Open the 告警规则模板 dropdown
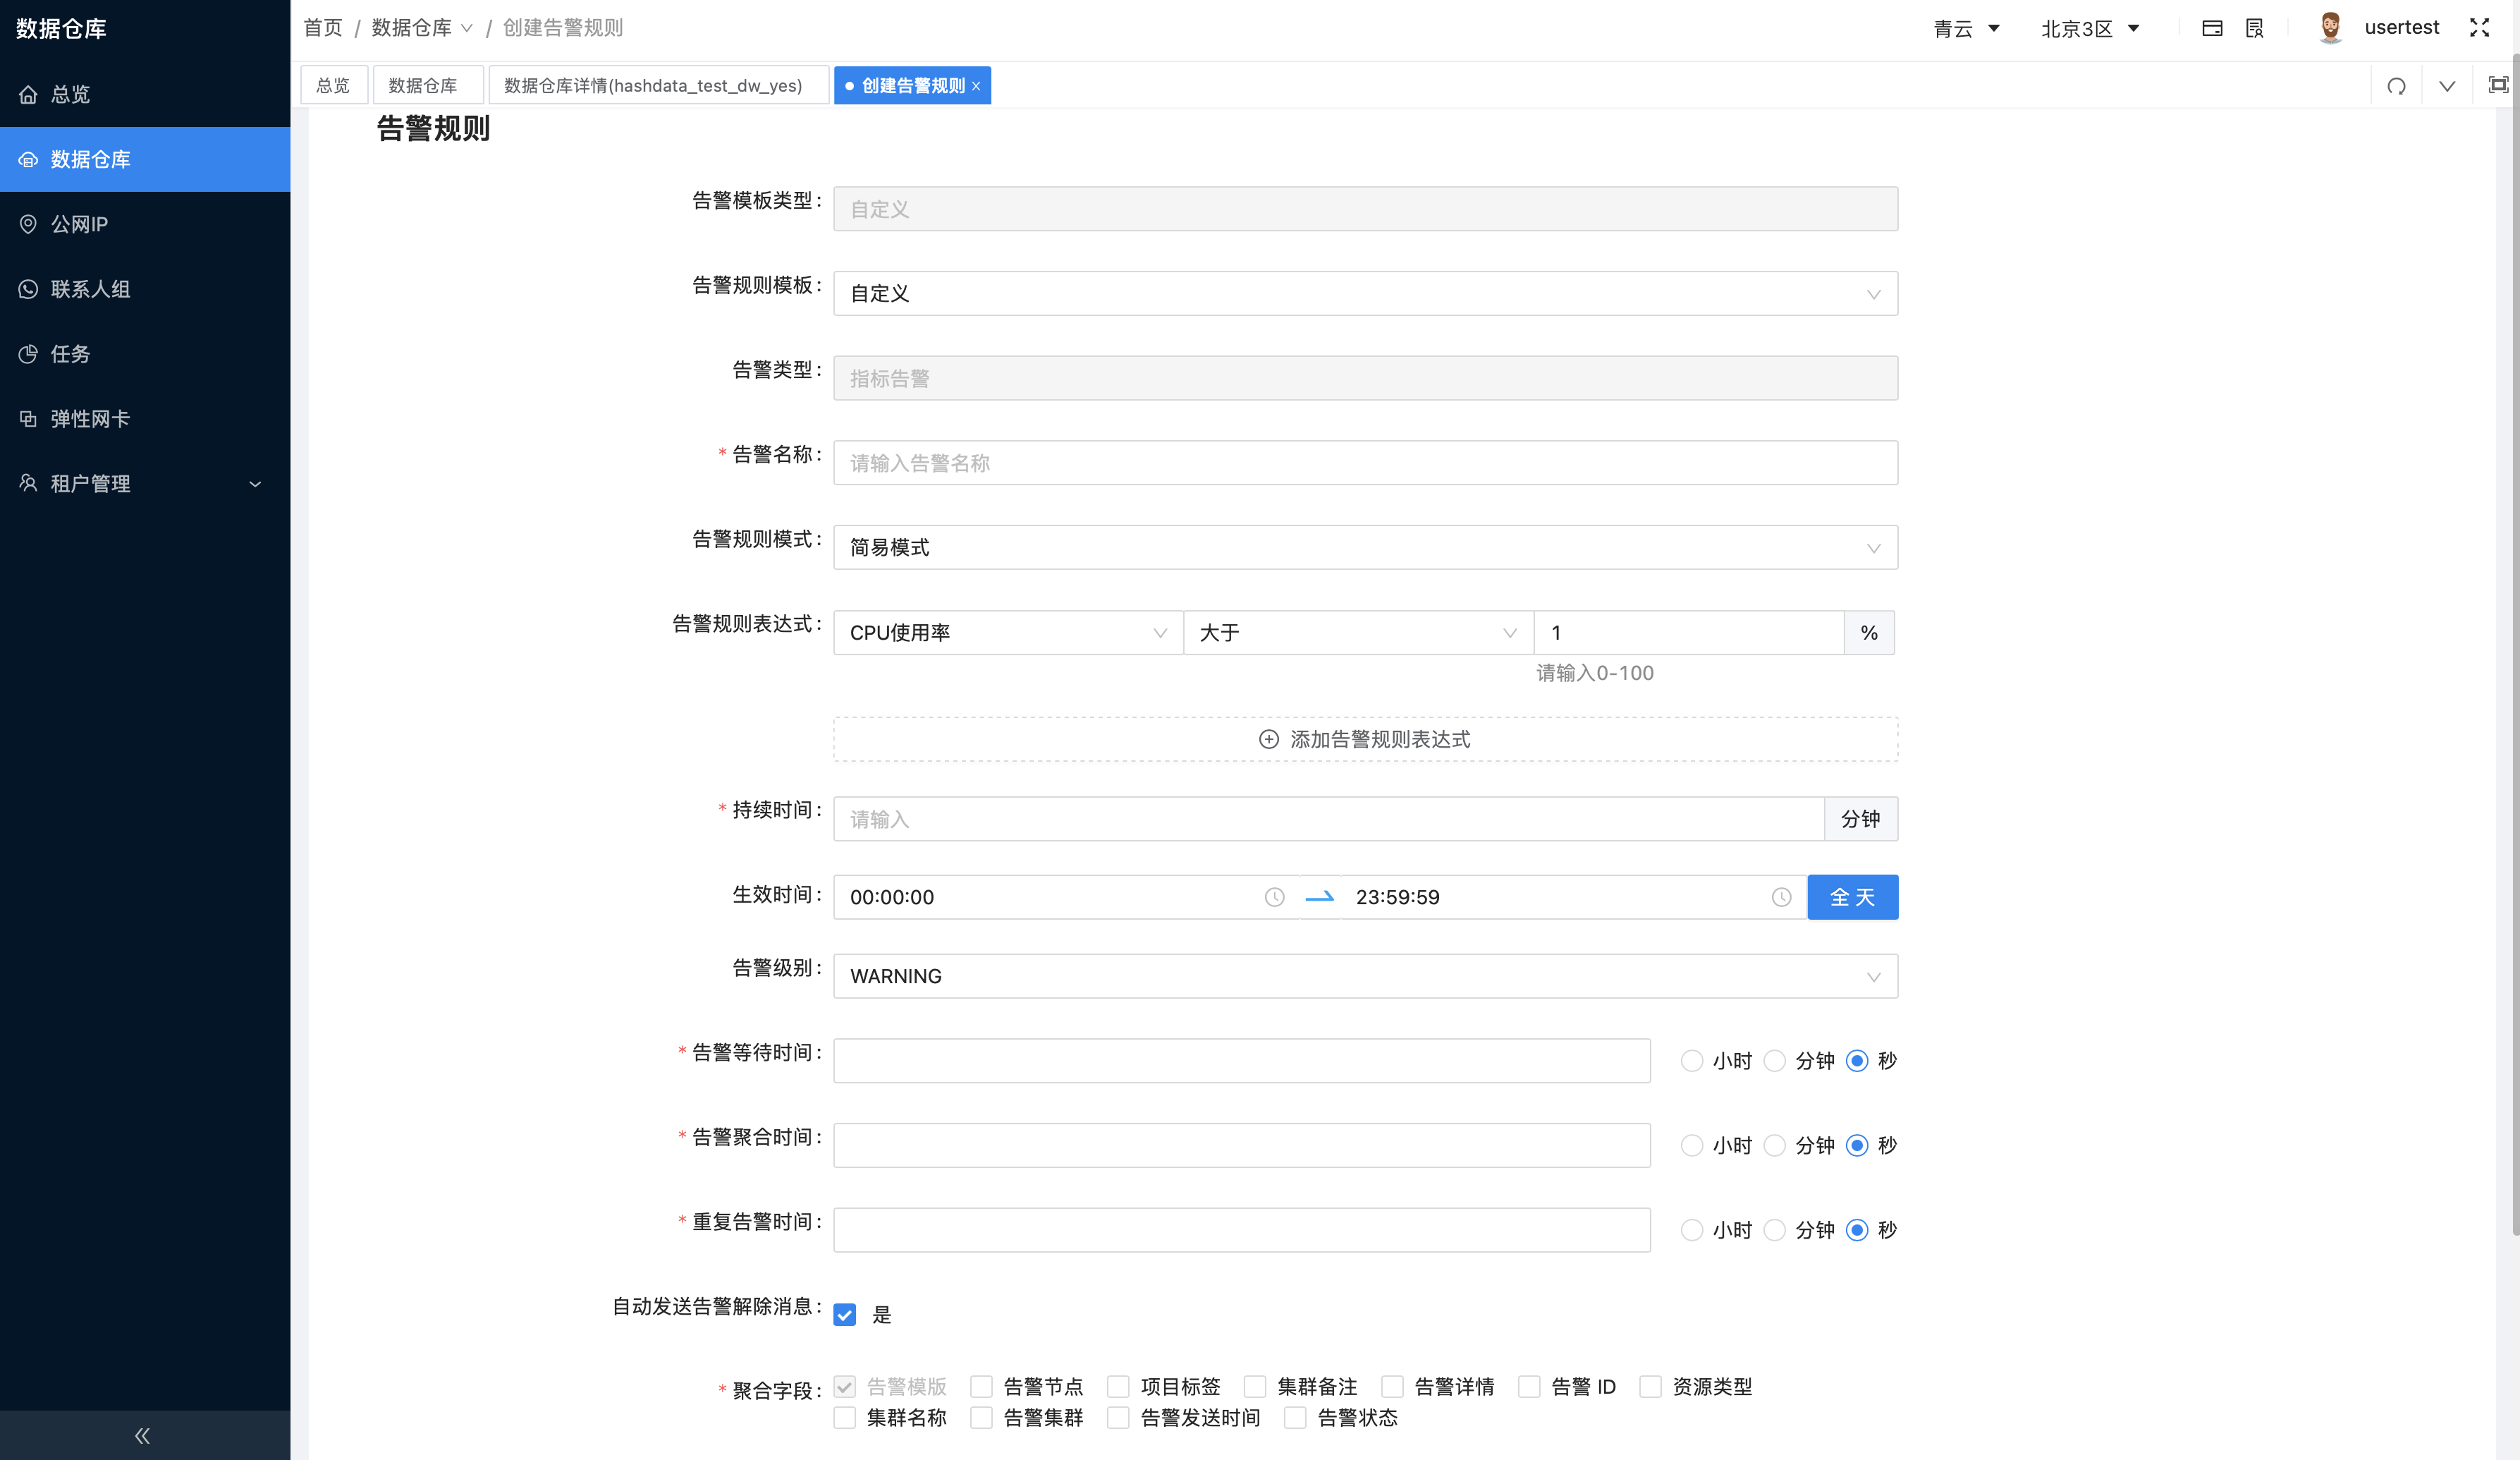Screen dimensions: 2520x1460 point(1365,293)
